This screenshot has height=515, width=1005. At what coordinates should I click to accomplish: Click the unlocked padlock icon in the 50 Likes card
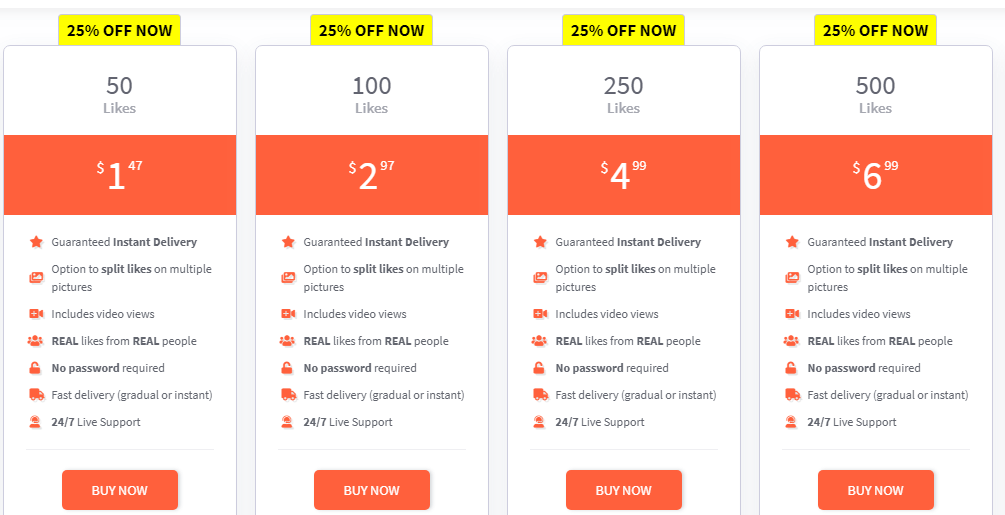(x=36, y=368)
